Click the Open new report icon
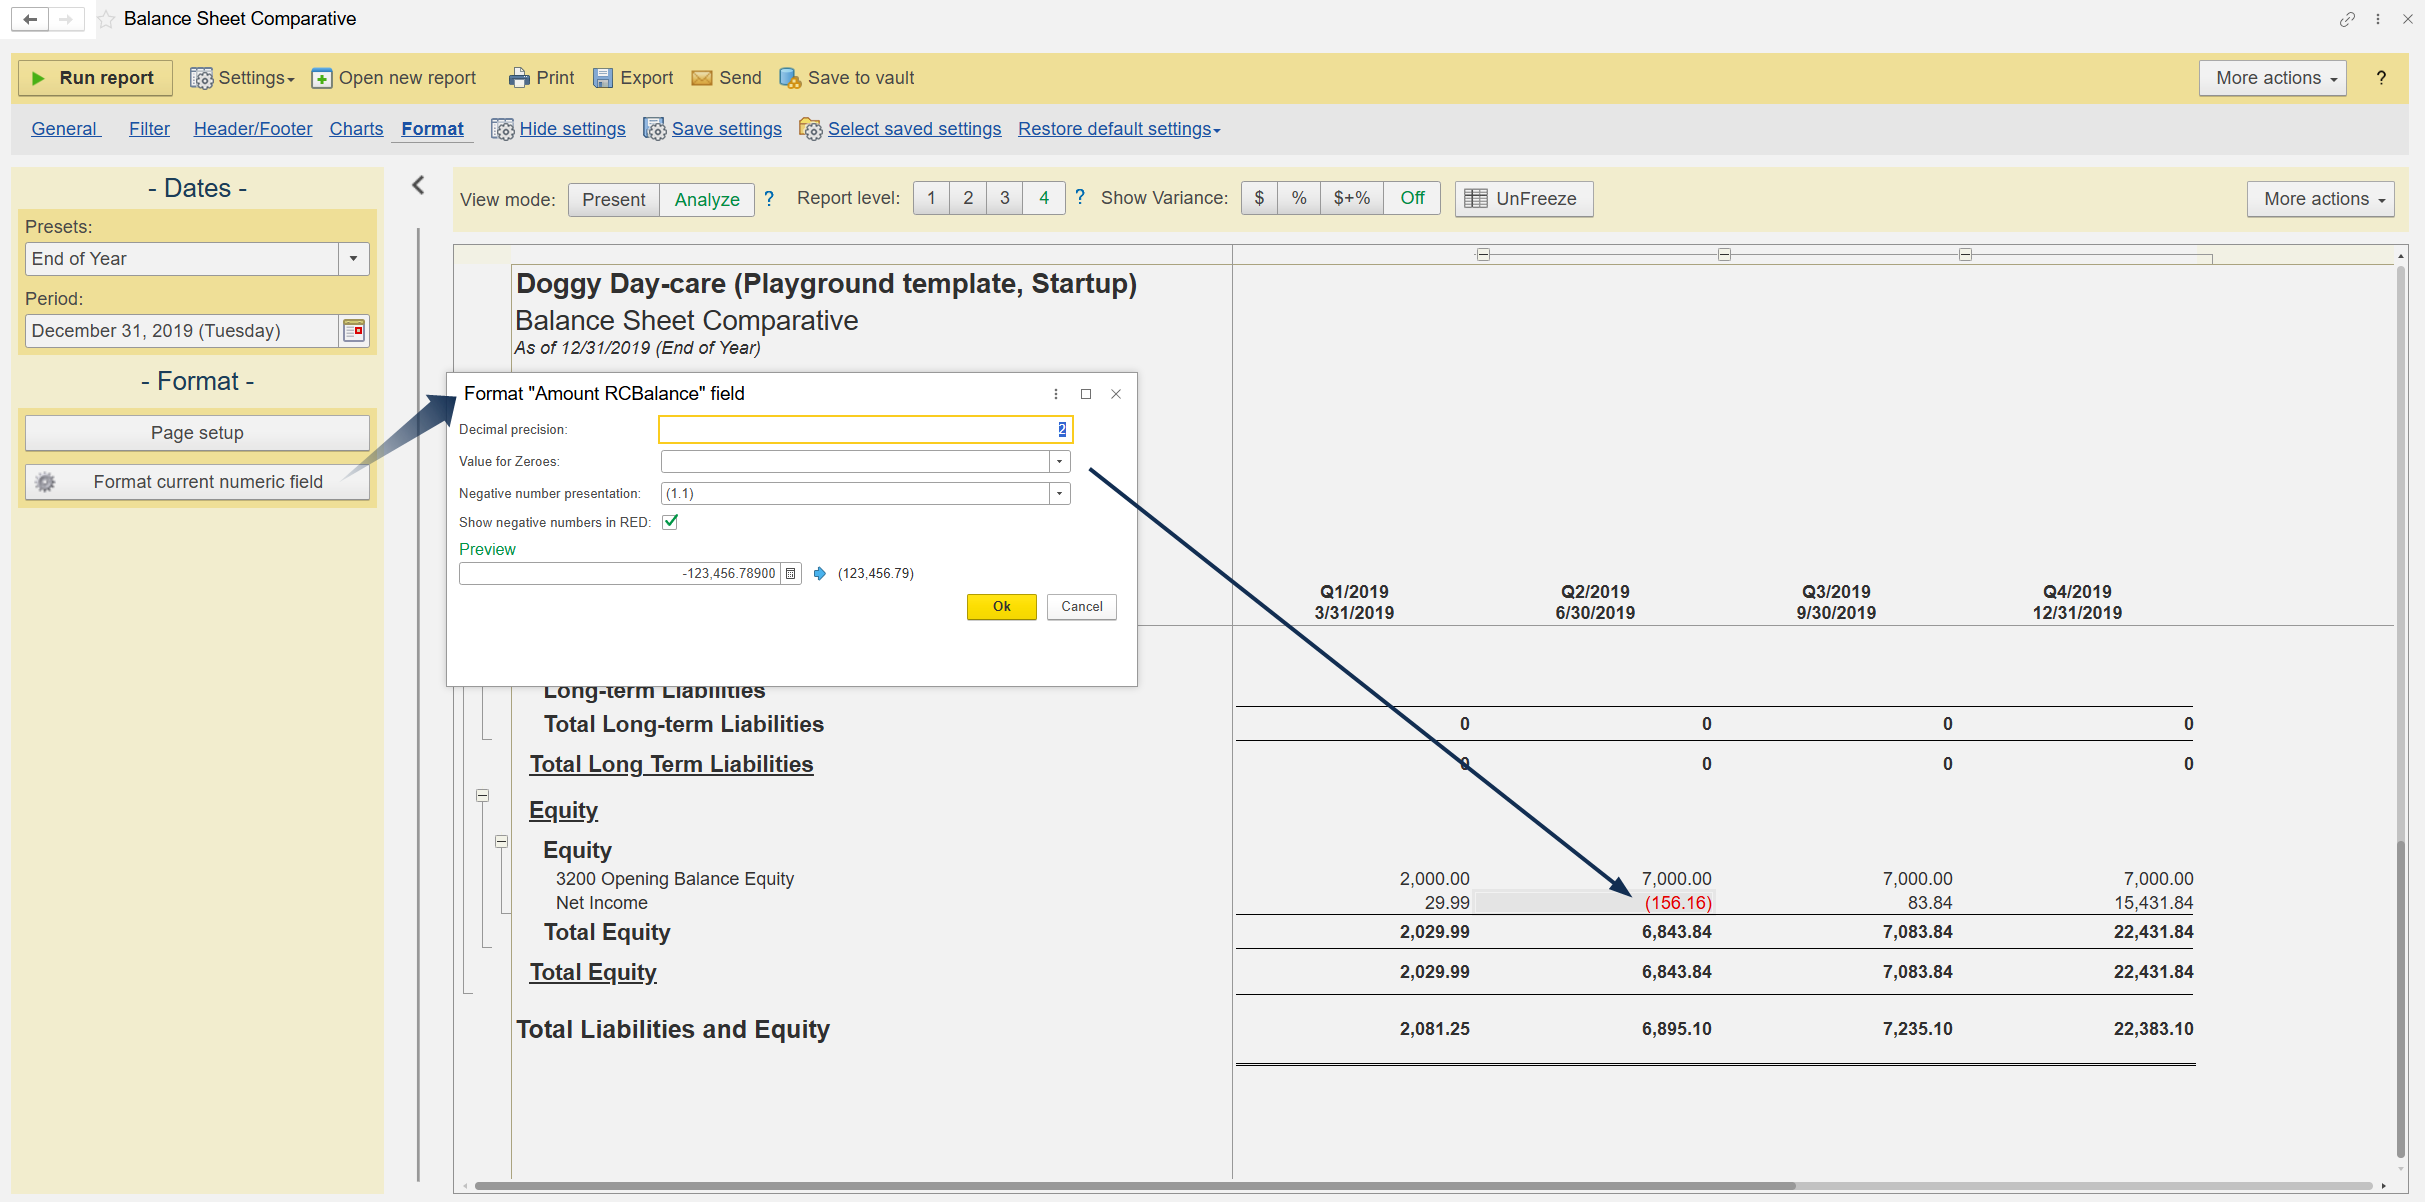This screenshot has width=2425, height=1202. [x=322, y=78]
